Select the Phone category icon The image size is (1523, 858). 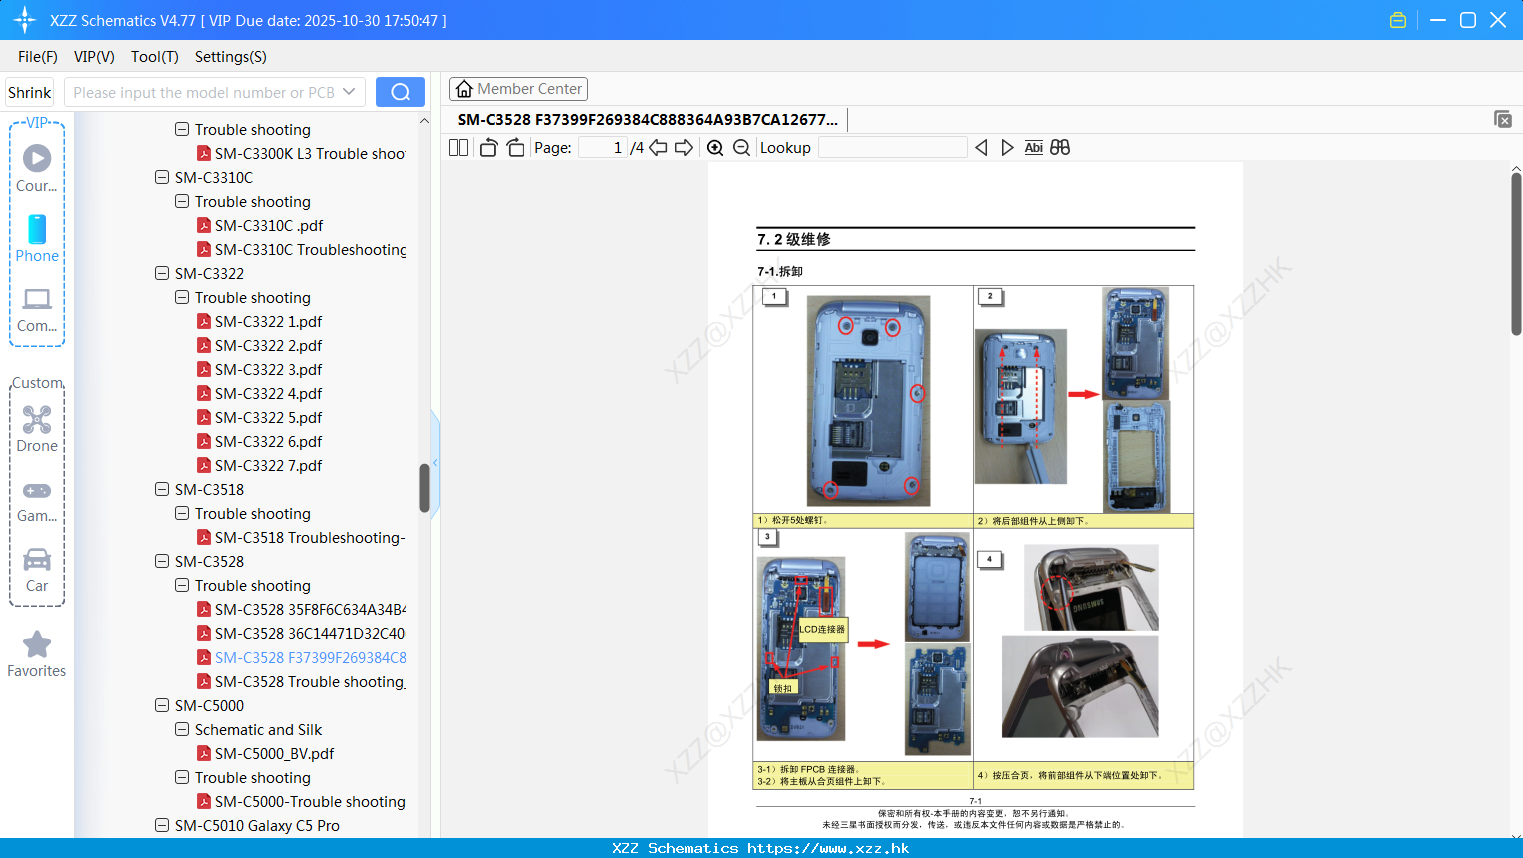[37, 238]
